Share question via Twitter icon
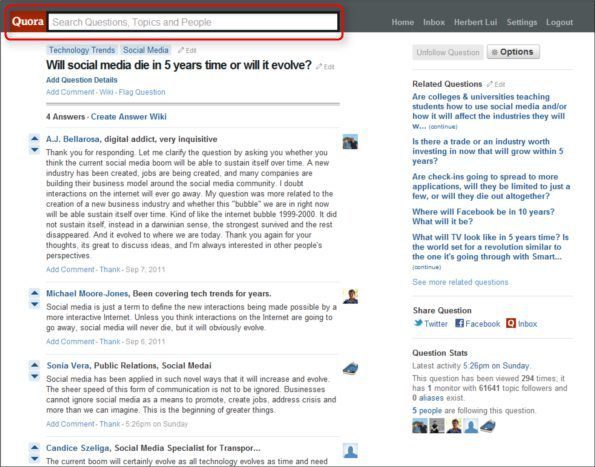 (x=418, y=323)
